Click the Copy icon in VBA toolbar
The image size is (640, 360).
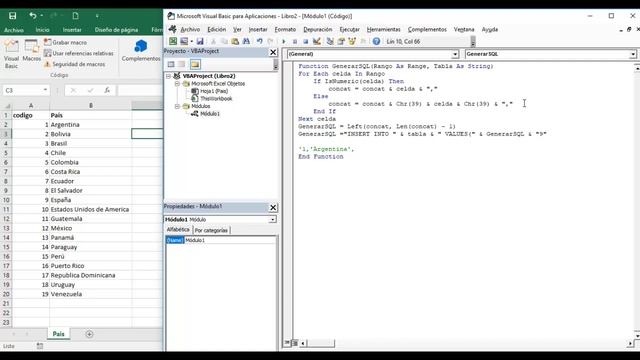pyautogui.click(x=224, y=41)
